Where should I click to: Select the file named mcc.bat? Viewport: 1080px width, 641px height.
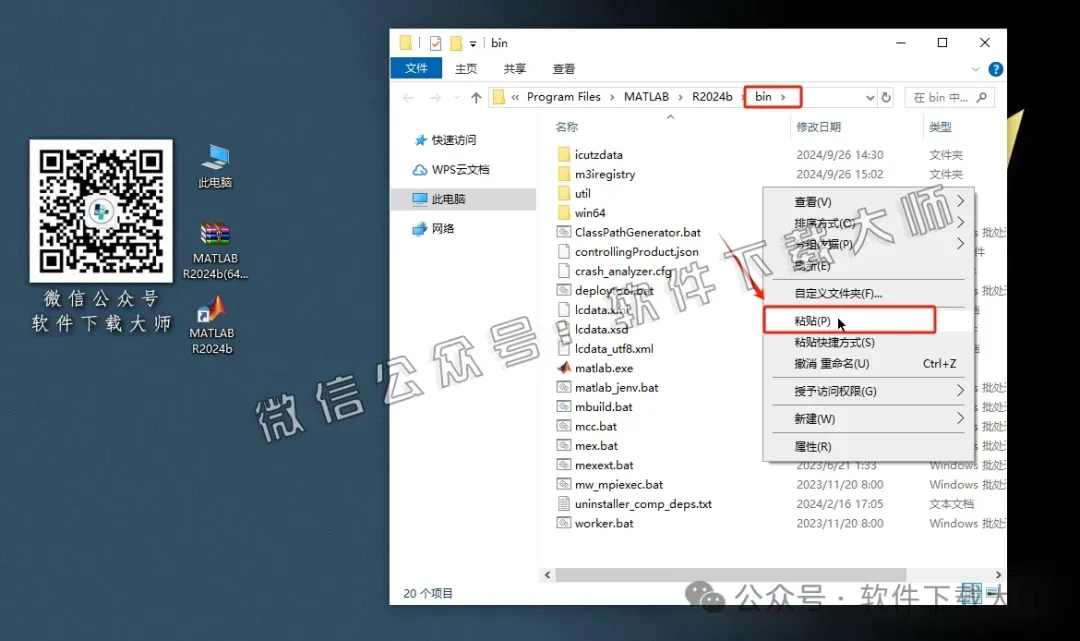pos(596,426)
